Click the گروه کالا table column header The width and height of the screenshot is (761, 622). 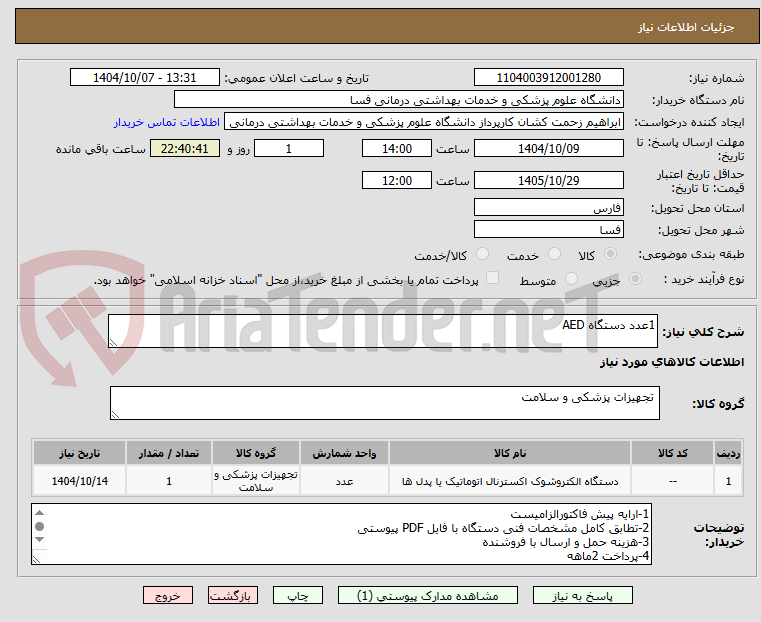point(256,453)
